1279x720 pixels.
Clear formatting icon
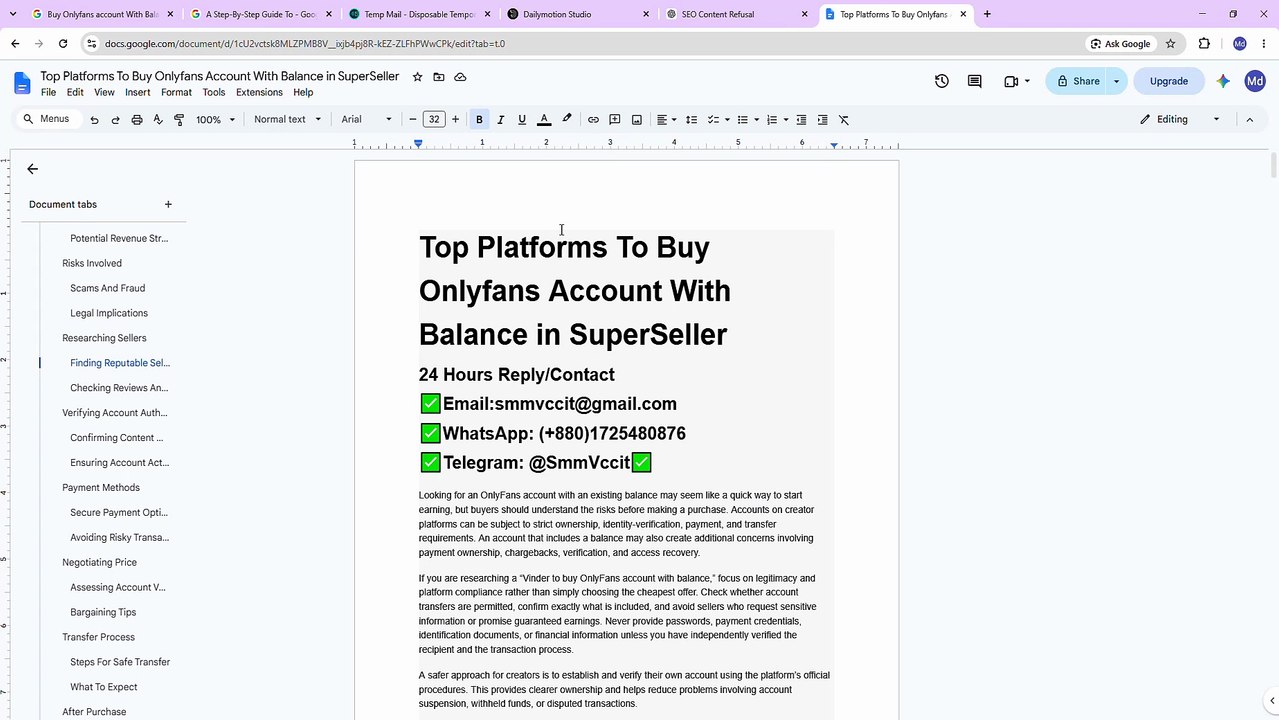[844, 120]
